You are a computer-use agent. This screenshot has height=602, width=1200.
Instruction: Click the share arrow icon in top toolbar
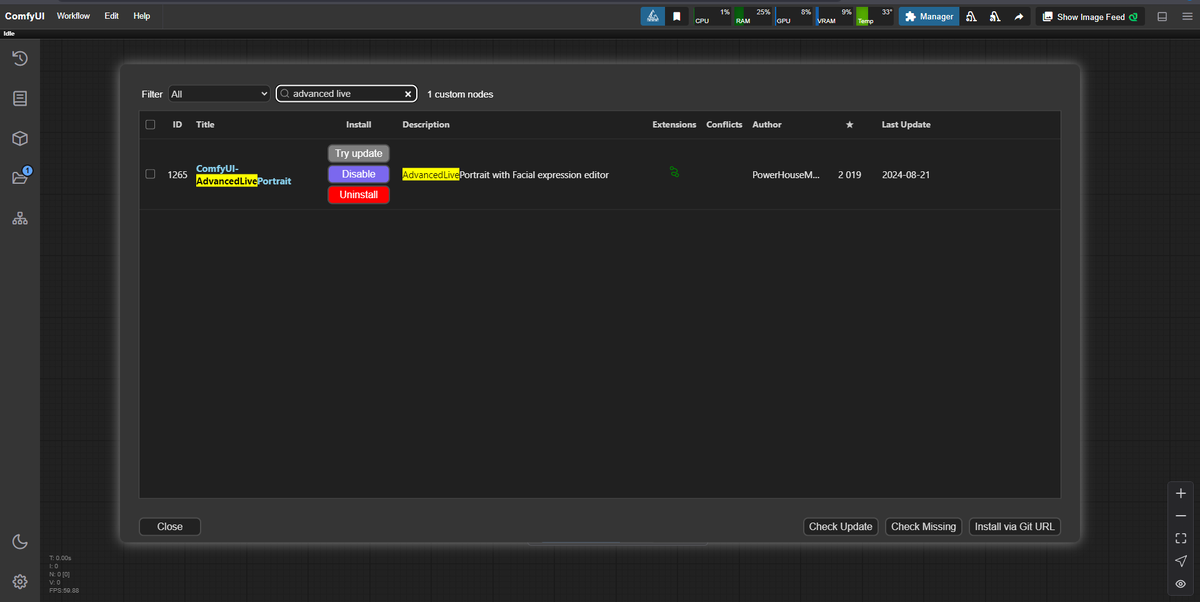(x=1018, y=16)
